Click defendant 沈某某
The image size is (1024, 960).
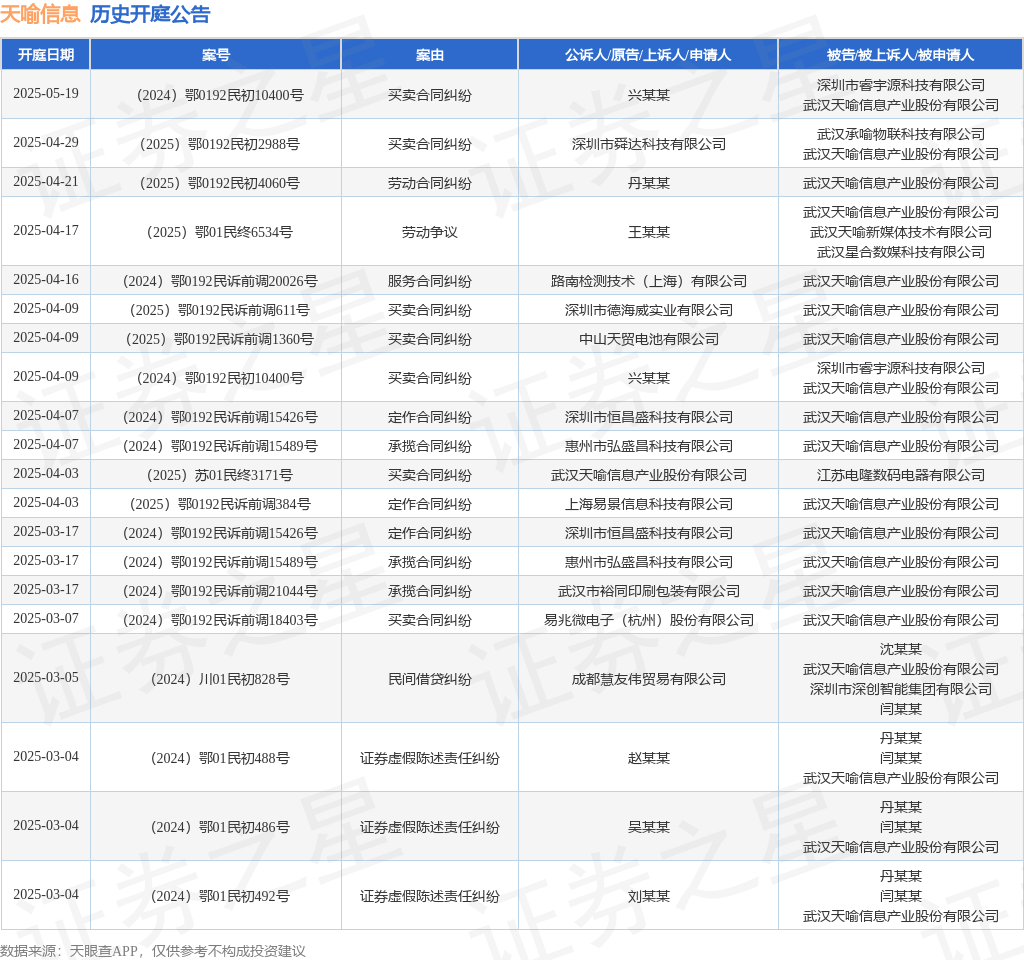coord(901,649)
